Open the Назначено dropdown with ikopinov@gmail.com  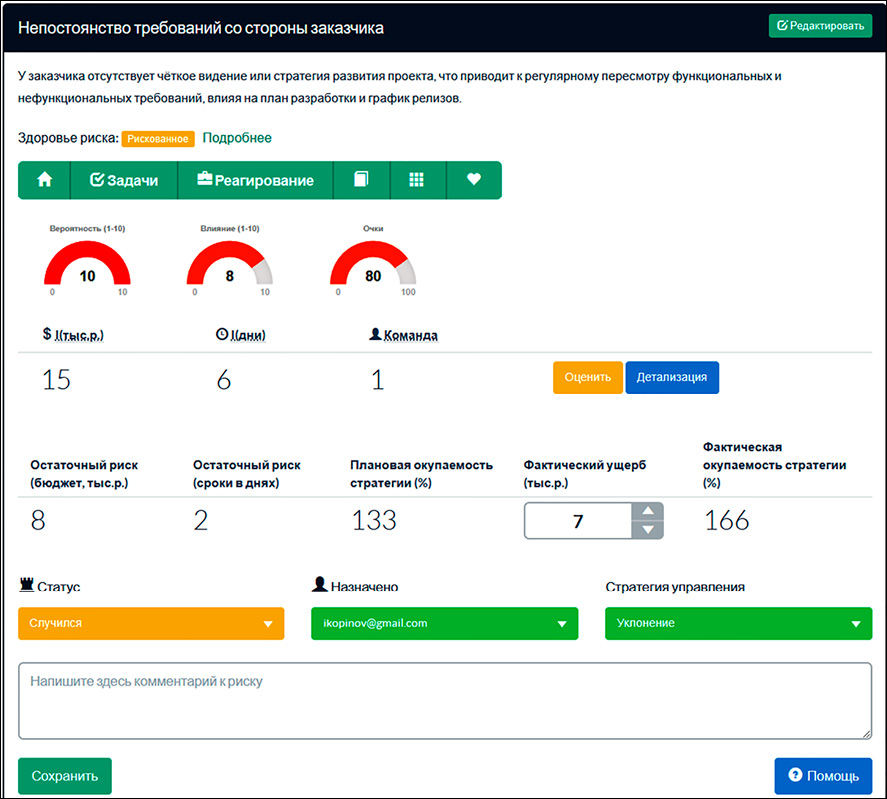click(x=444, y=623)
